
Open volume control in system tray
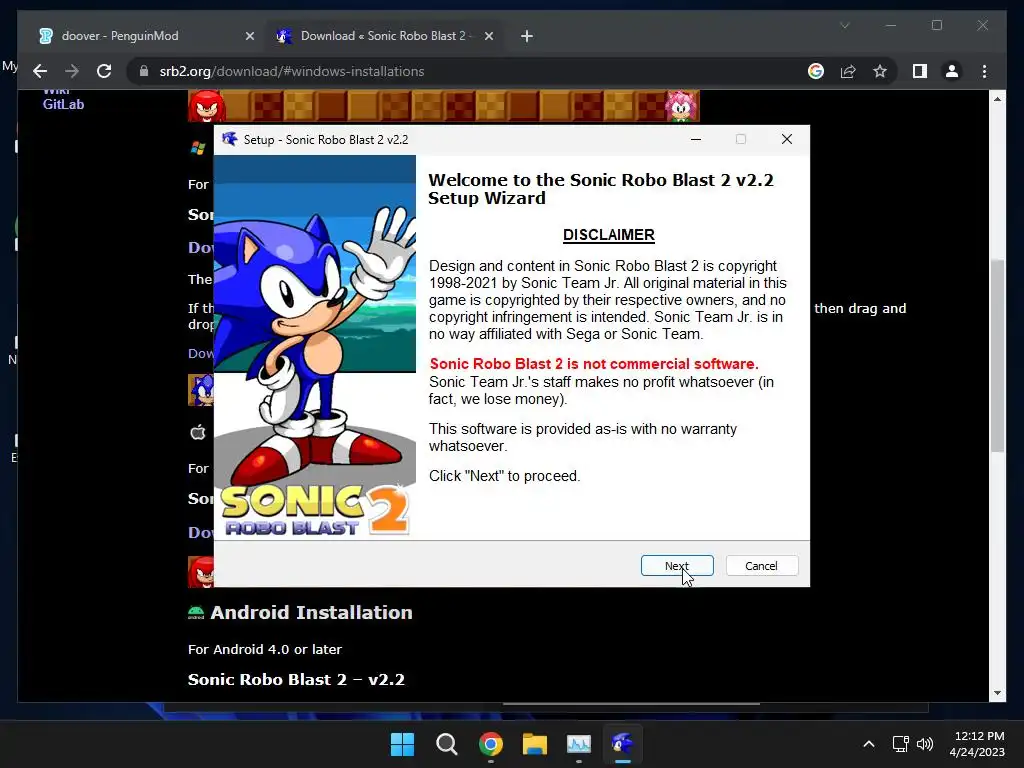coord(925,744)
